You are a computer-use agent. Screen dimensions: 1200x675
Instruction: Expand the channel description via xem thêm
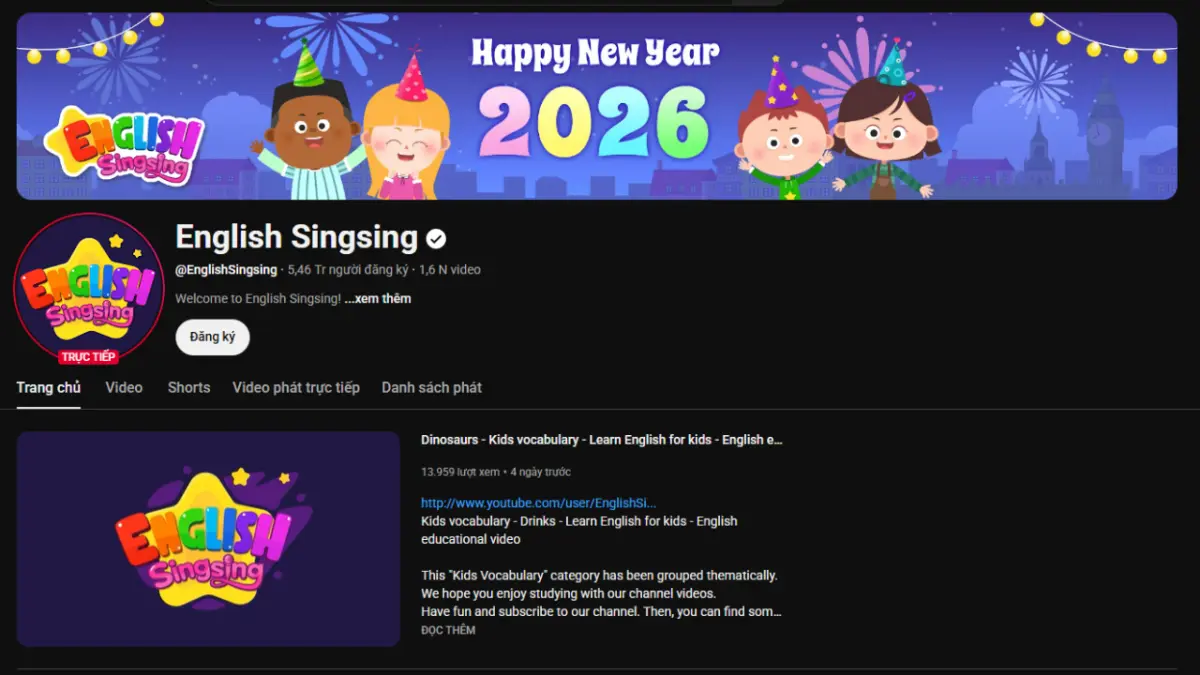tap(377, 298)
